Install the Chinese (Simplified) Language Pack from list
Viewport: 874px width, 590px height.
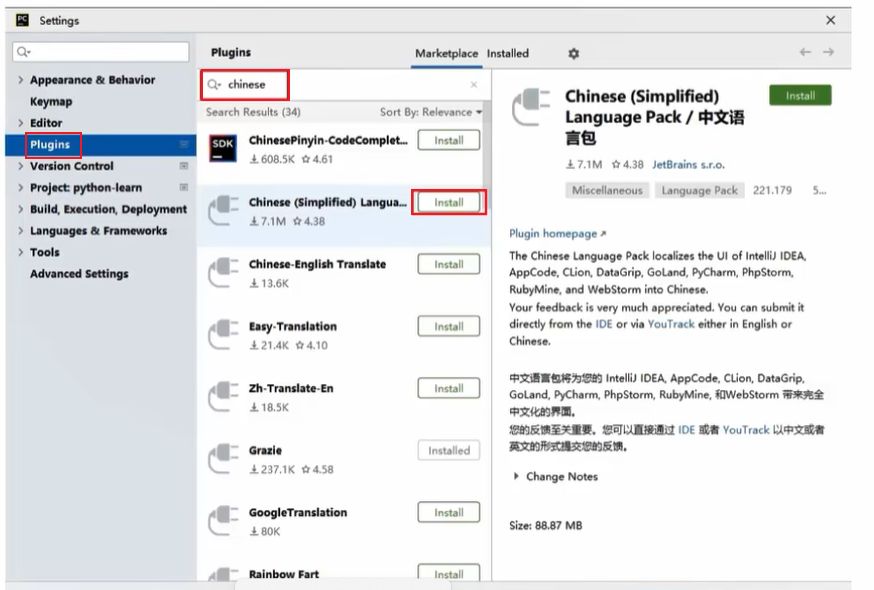pyautogui.click(x=448, y=203)
